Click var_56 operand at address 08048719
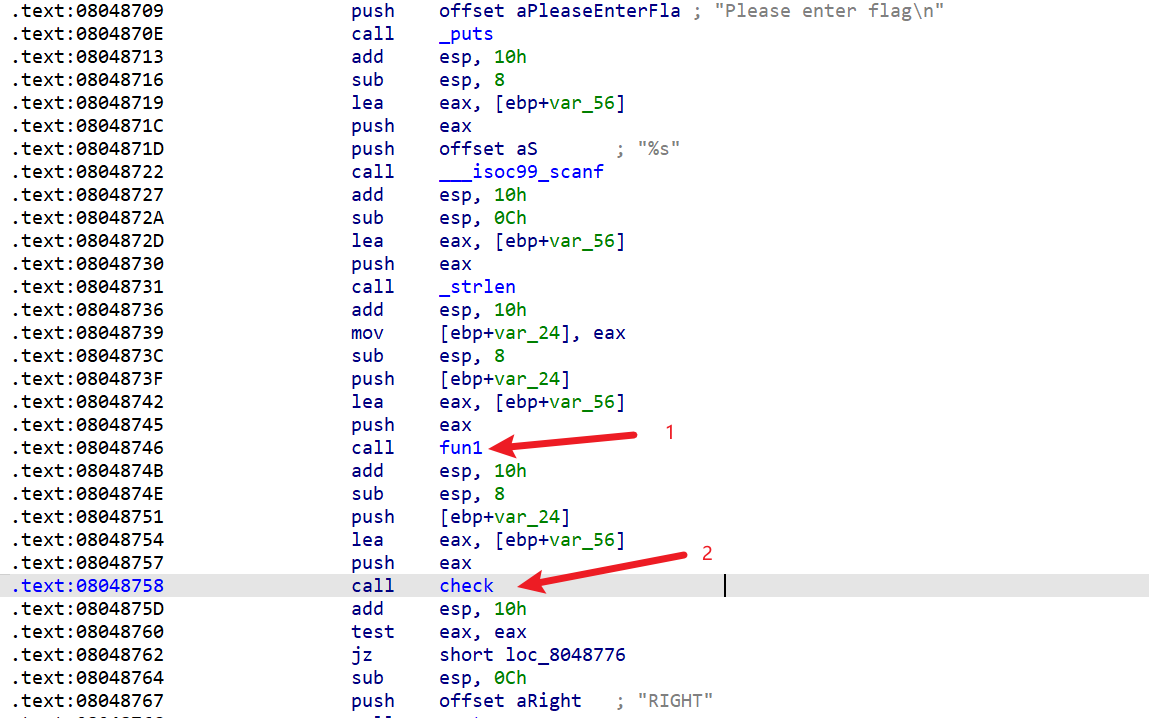The image size is (1149, 718). (582, 103)
